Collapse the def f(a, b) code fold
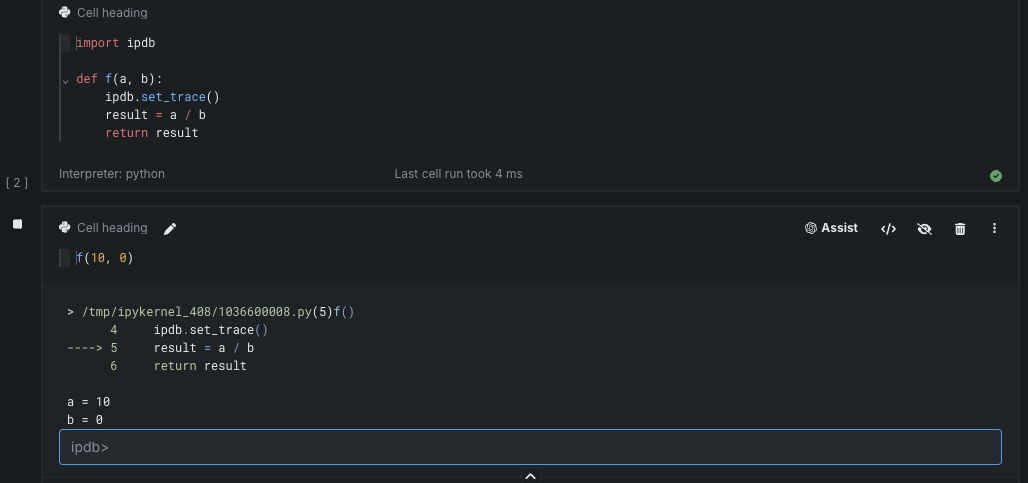The width and height of the screenshot is (1028, 483). click(65, 80)
